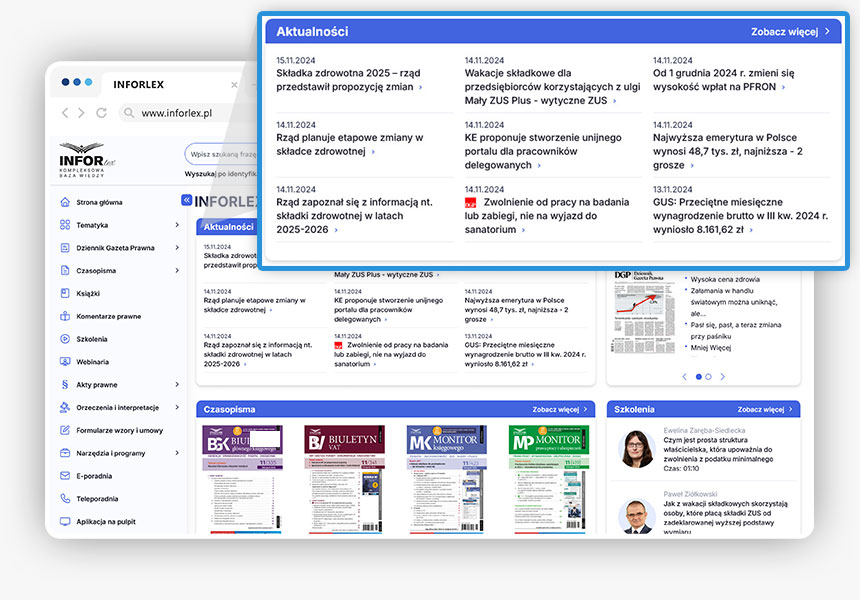Open E-poradnia menu item
Screen dimensions: 860x600
point(94,476)
